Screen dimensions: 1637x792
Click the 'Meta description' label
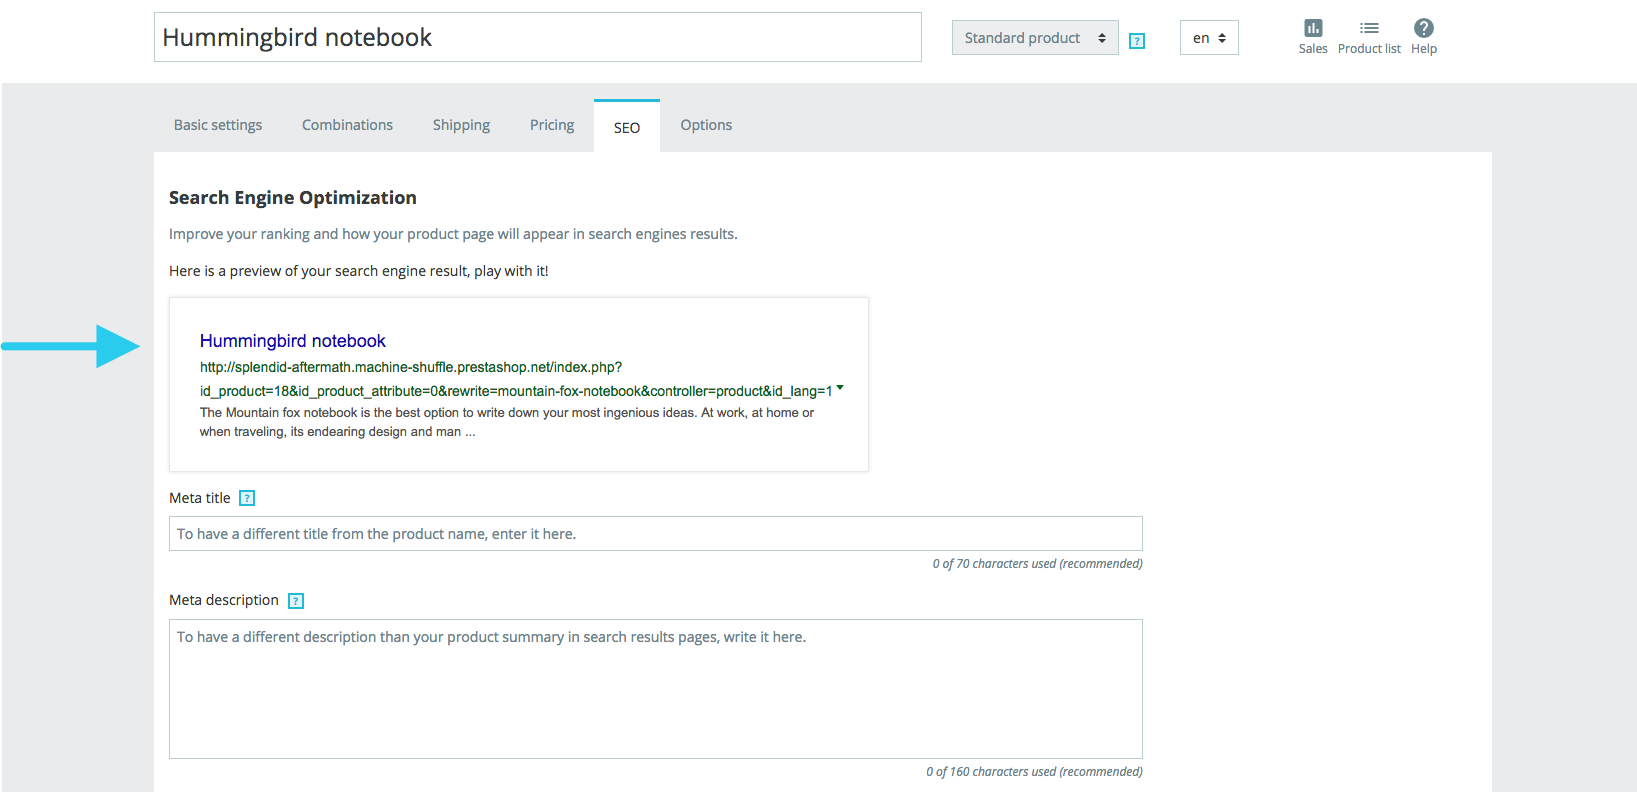[224, 600]
